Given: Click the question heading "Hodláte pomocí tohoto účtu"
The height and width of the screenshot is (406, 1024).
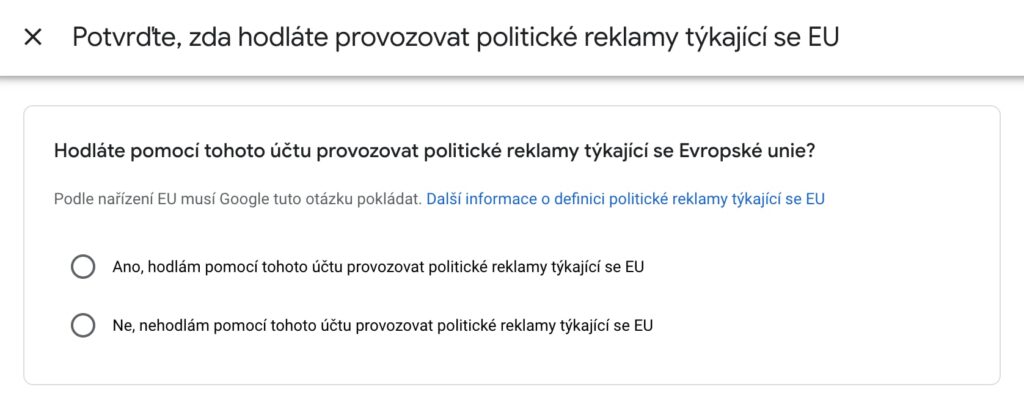Looking at the screenshot, I should pos(434,153).
